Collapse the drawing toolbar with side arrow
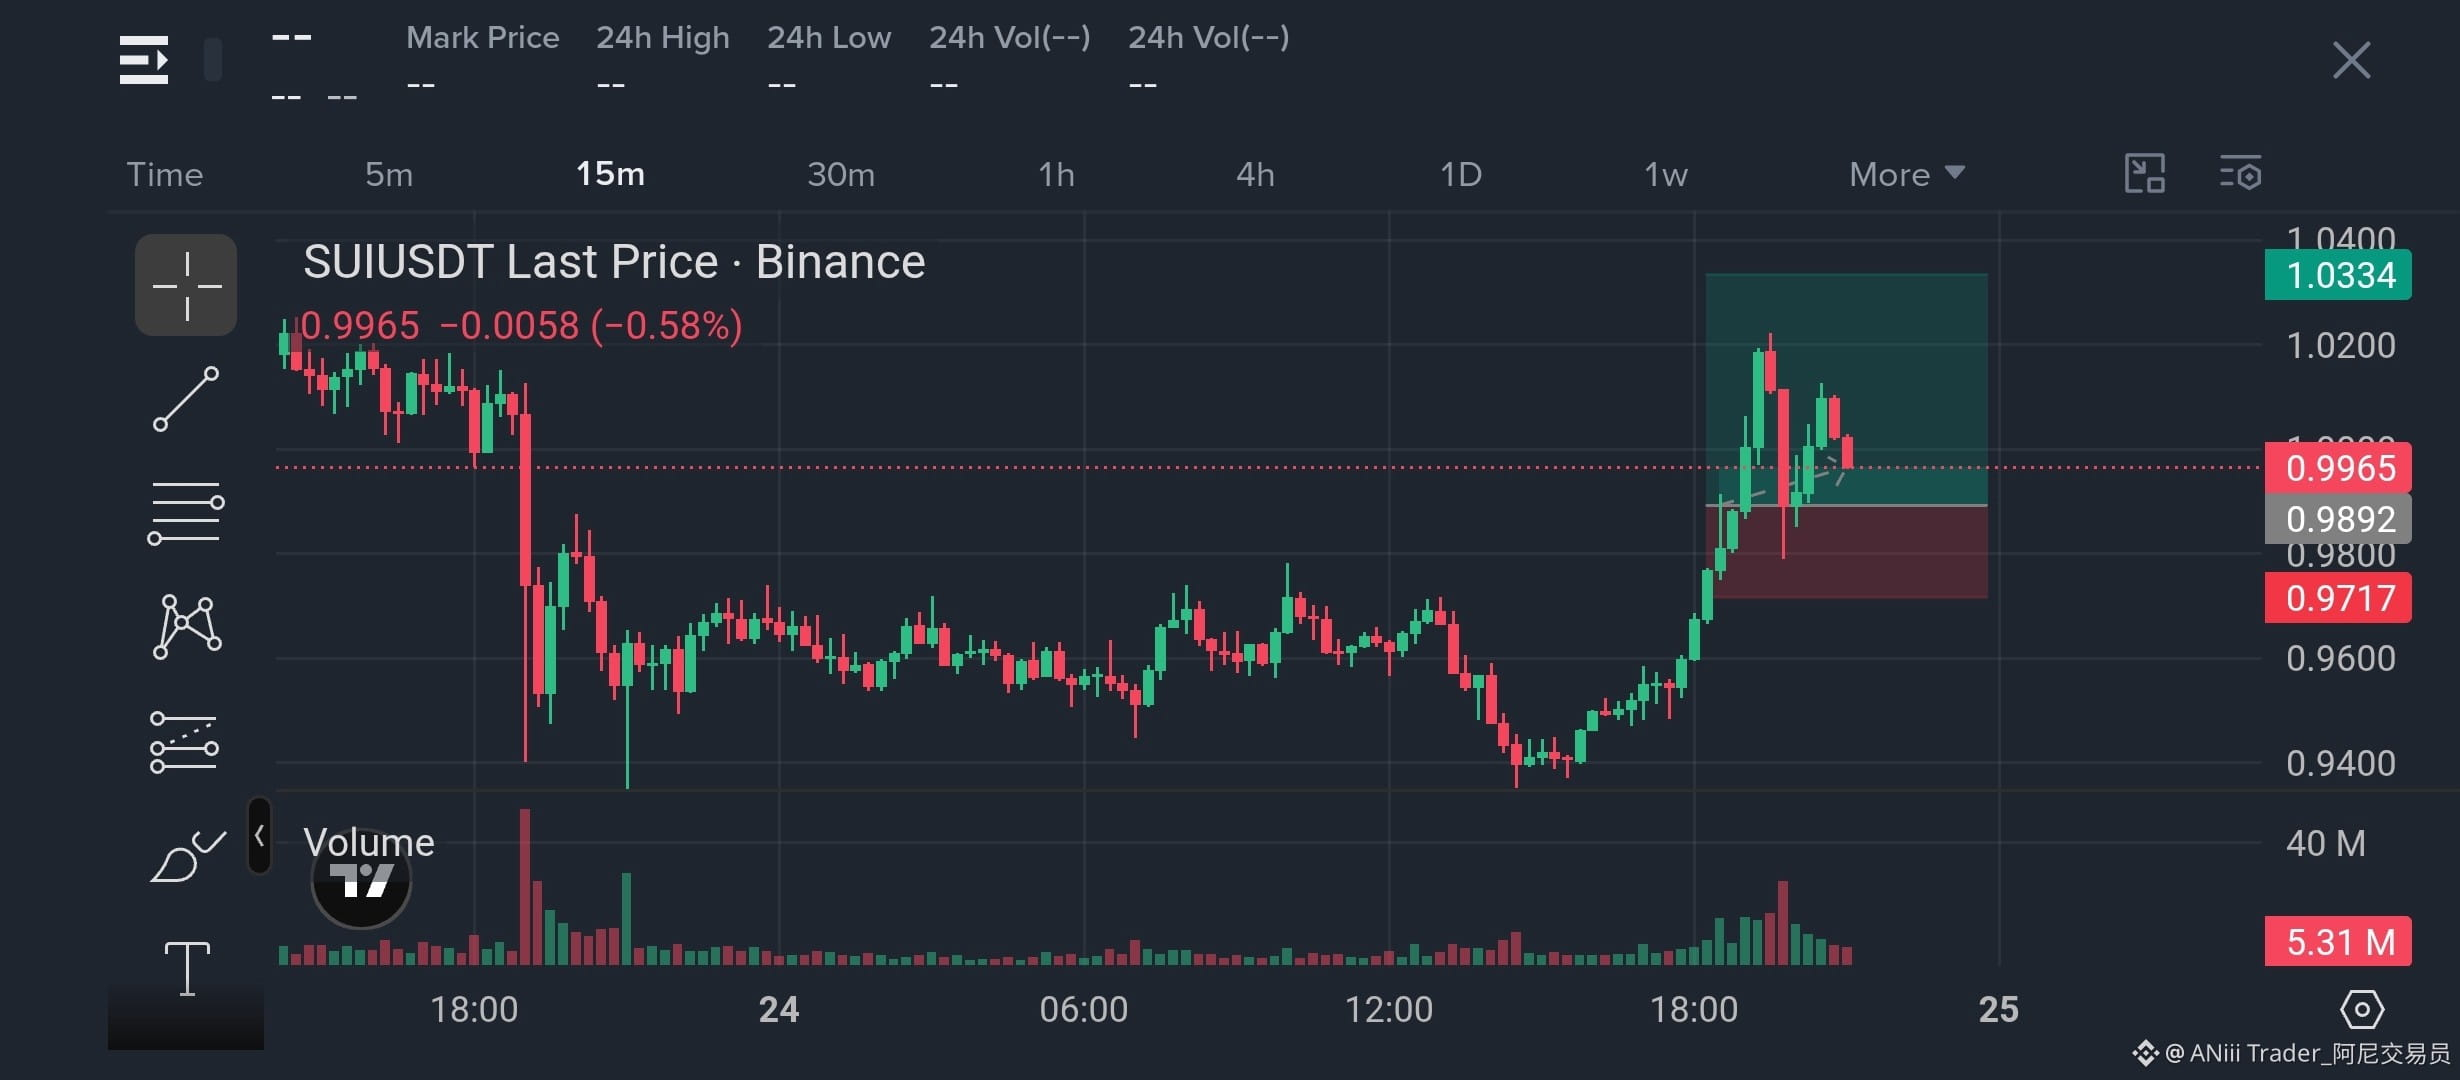Viewport: 2460px width, 1080px height. (259, 836)
